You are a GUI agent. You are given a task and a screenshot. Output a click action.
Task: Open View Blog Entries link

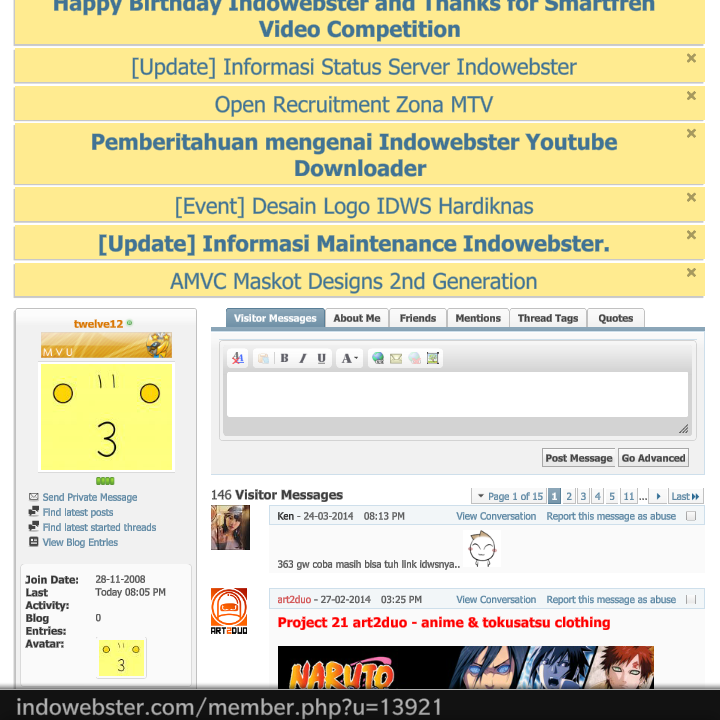click(x=80, y=543)
